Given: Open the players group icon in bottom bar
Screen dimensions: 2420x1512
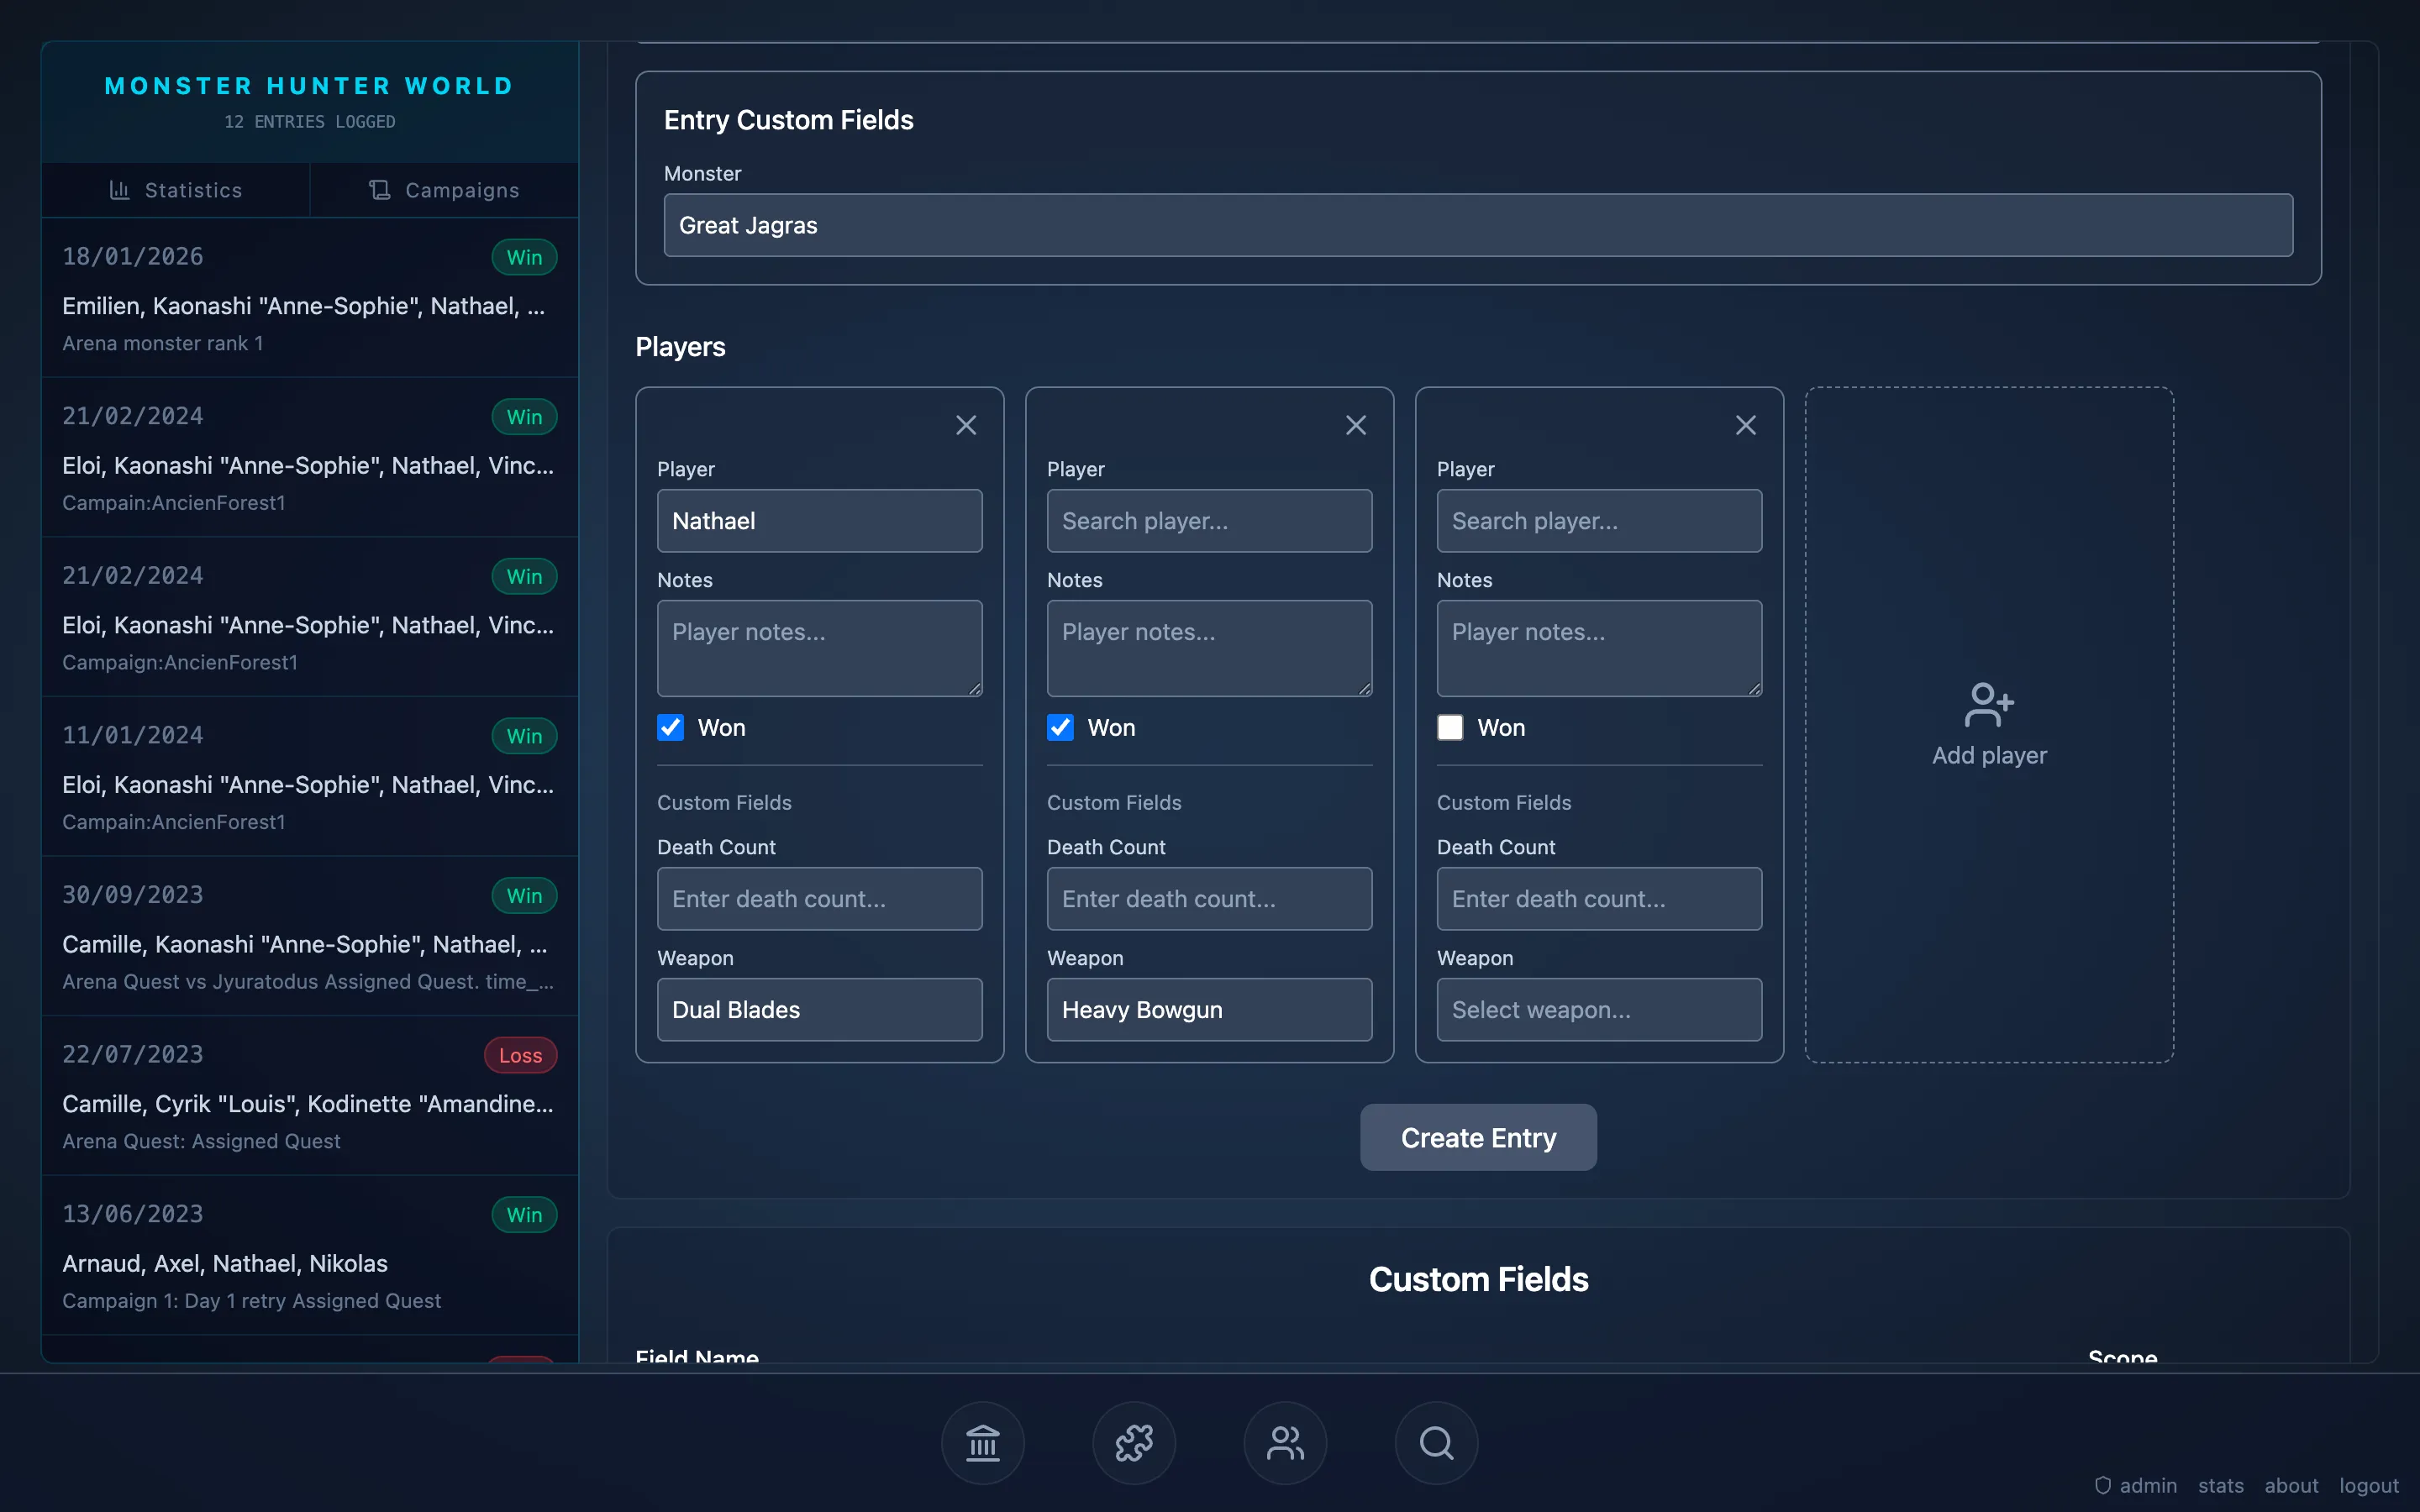Looking at the screenshot, I should click(x=1285, y=1443).
